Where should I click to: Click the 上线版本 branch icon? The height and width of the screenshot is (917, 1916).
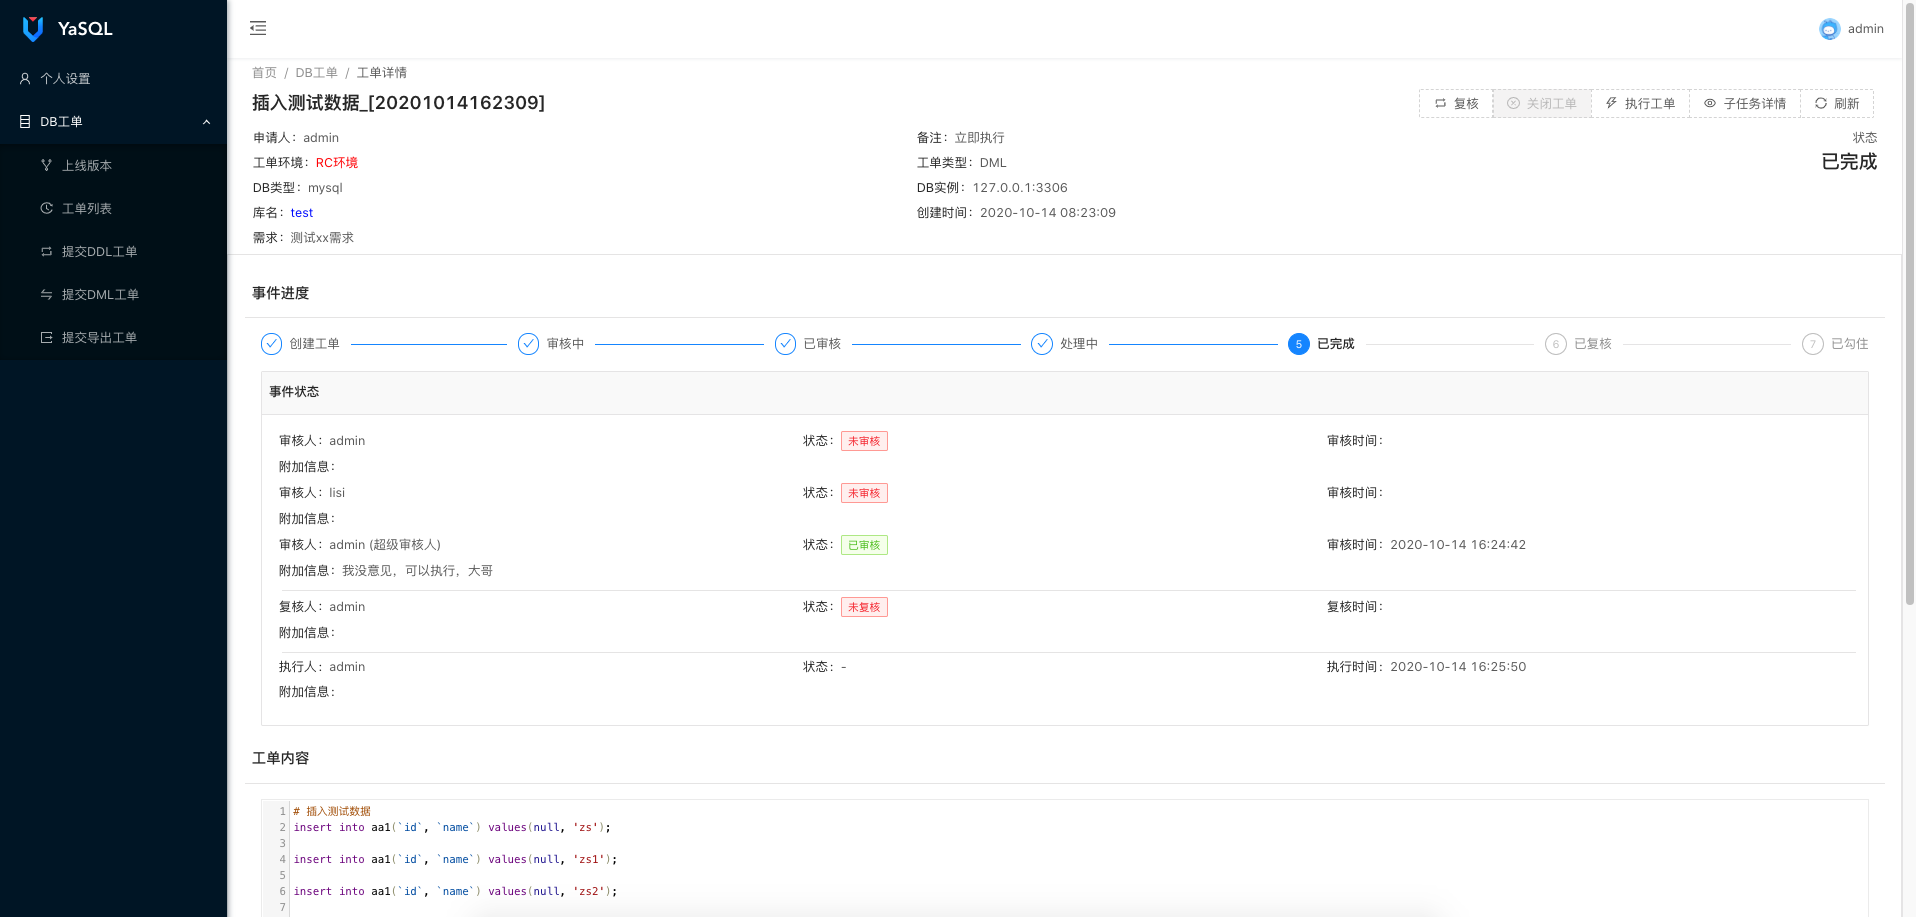click(x=46, y=165)
